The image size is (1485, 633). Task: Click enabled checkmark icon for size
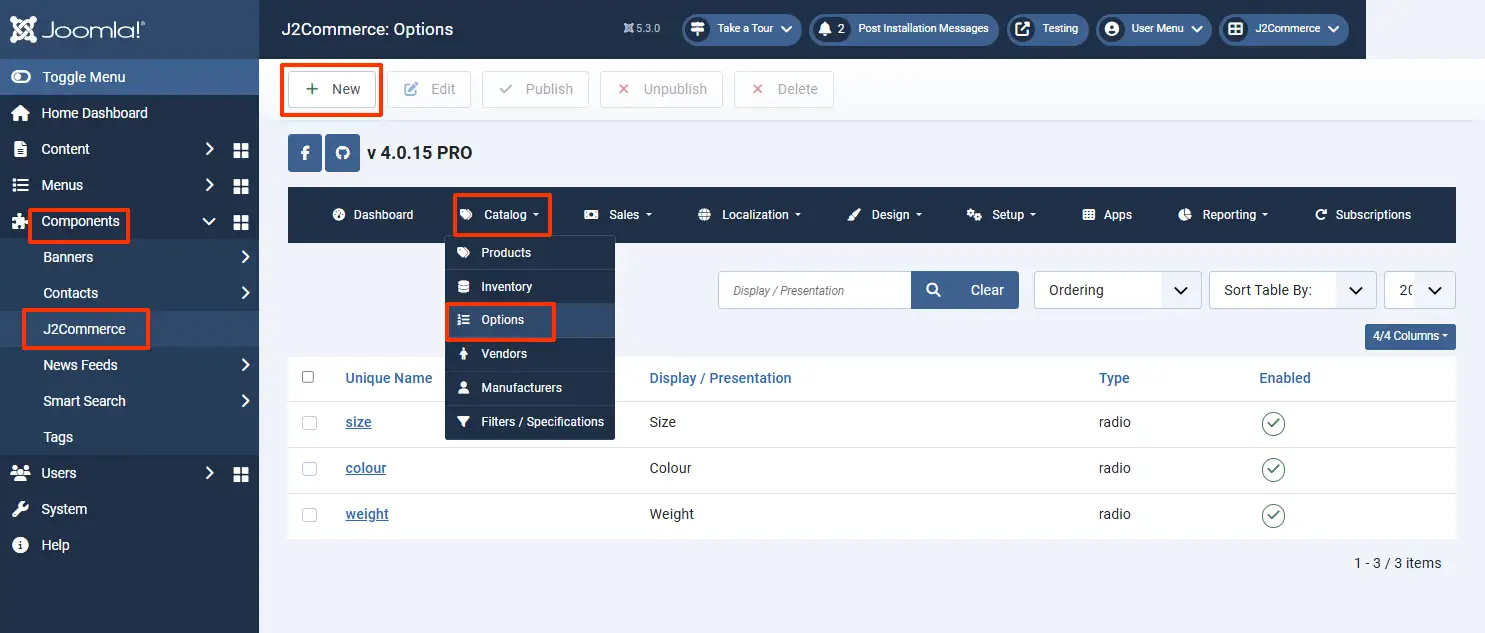pyautogui.click(x=1273, y=423)
